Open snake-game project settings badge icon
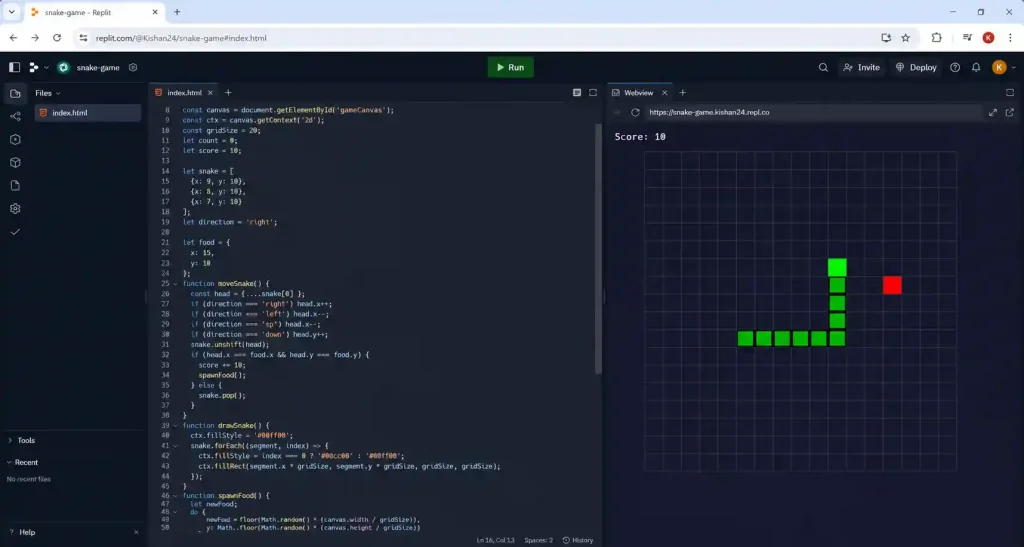The width and height of the screenshot is (1024, 547). (x=133, y=67)
